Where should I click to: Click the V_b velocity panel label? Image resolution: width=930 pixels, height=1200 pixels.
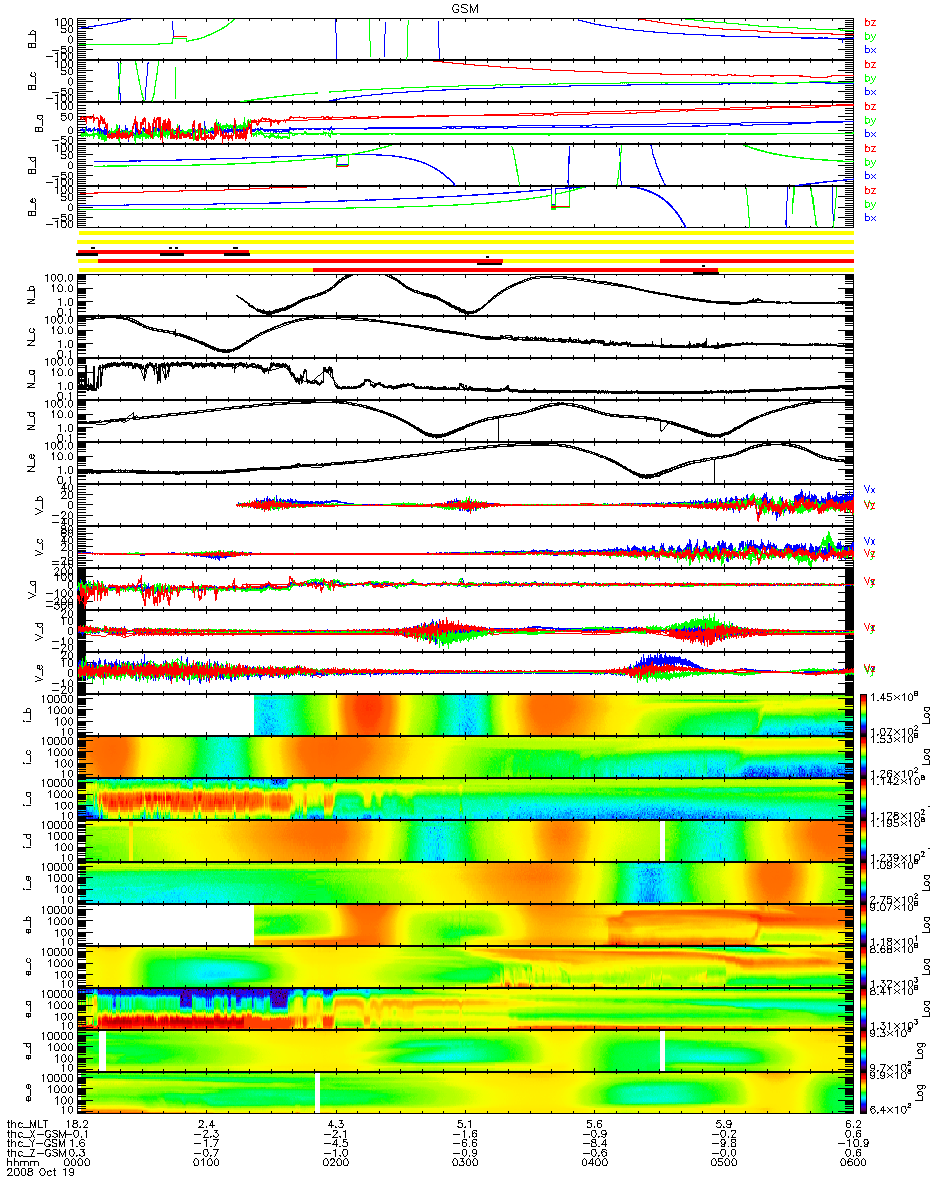[x=41, y=505]
